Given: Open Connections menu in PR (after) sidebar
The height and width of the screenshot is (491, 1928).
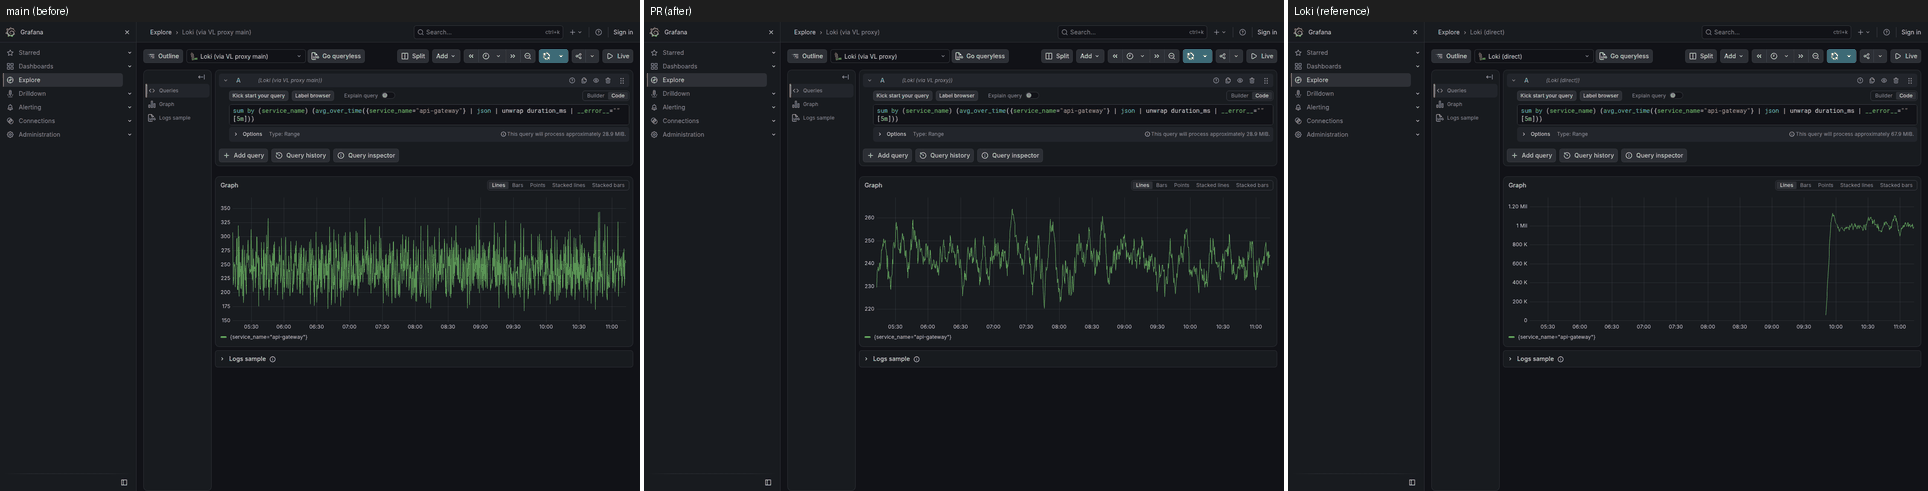Looking at the screenshot, I should click(x=681, y=121).
